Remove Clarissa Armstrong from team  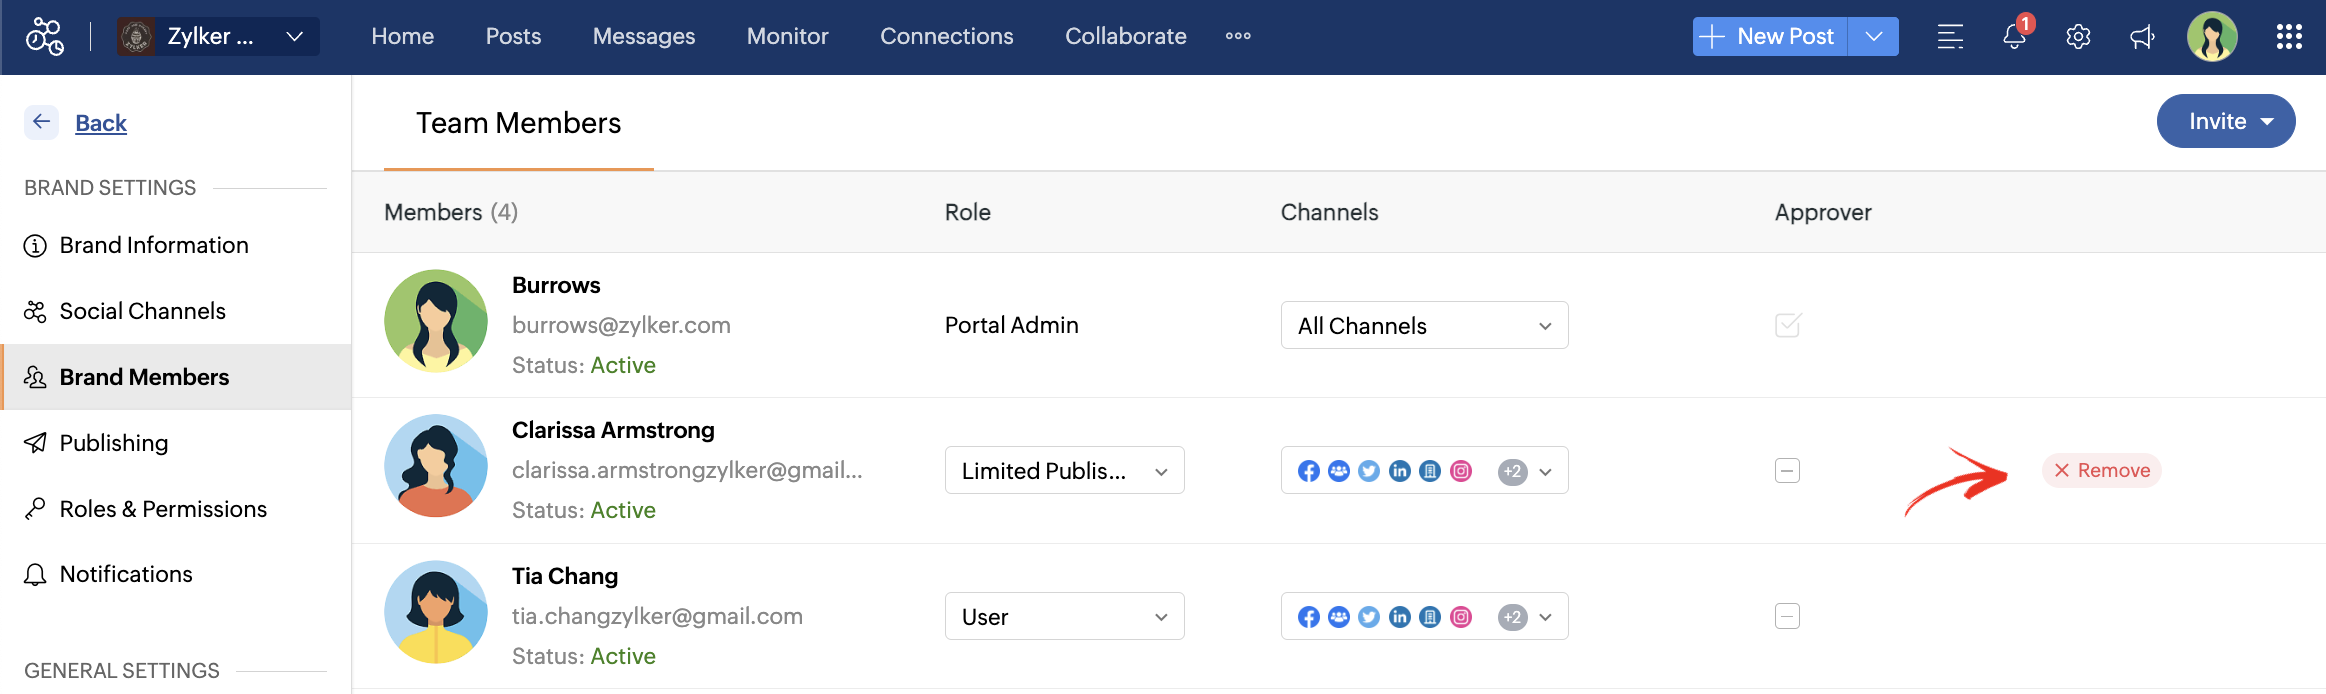pyautogui.click(x=2102, y=470)
